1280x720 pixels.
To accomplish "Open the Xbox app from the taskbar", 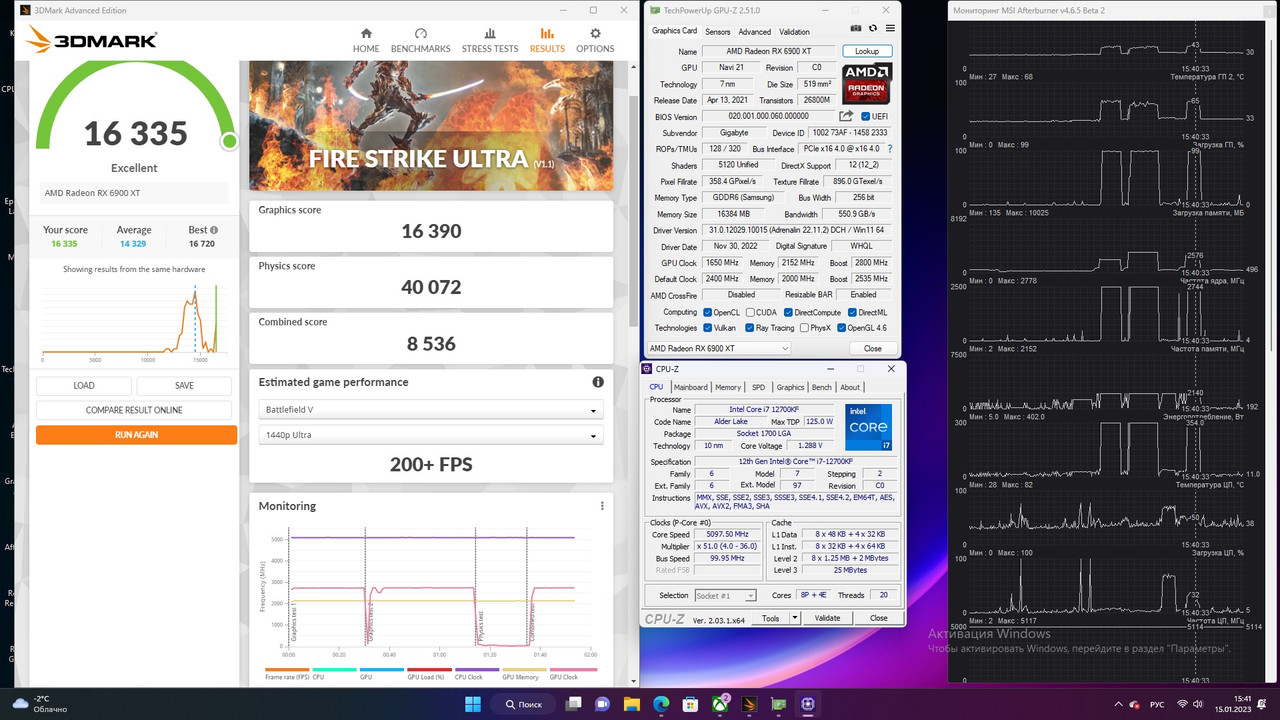I will [x=721, y=704].
